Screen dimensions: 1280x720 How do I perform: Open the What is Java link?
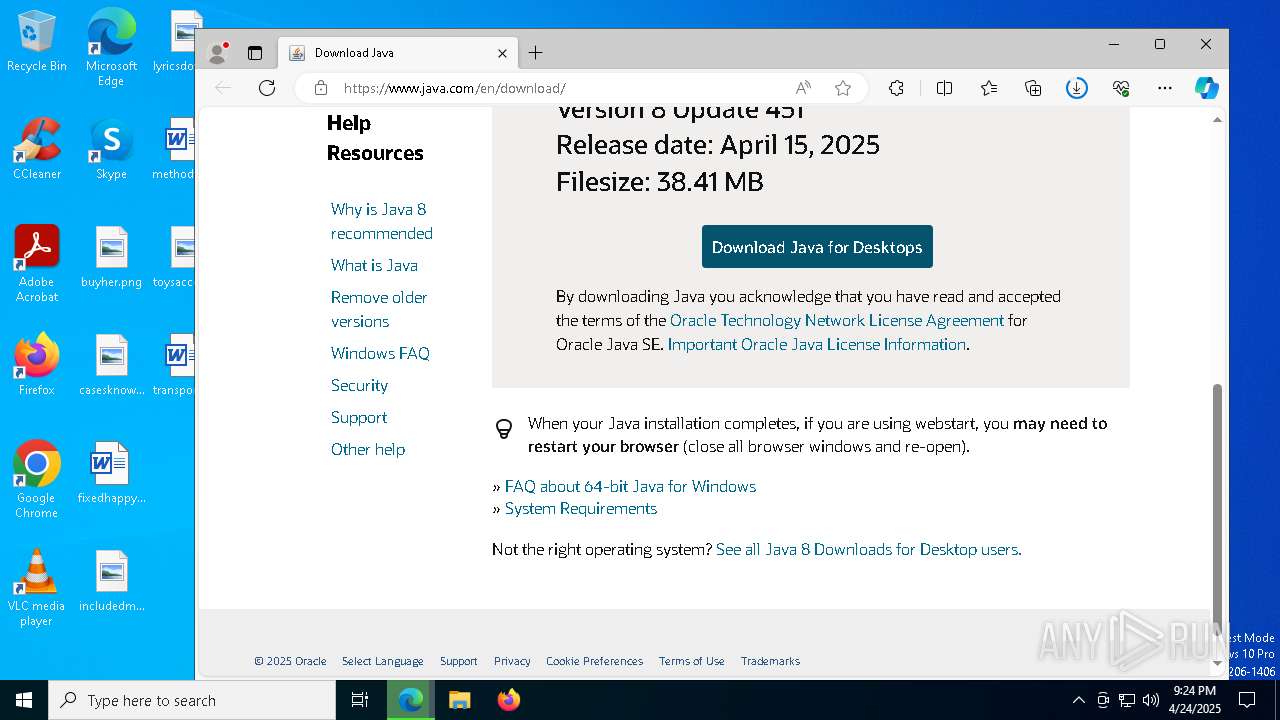374,265
